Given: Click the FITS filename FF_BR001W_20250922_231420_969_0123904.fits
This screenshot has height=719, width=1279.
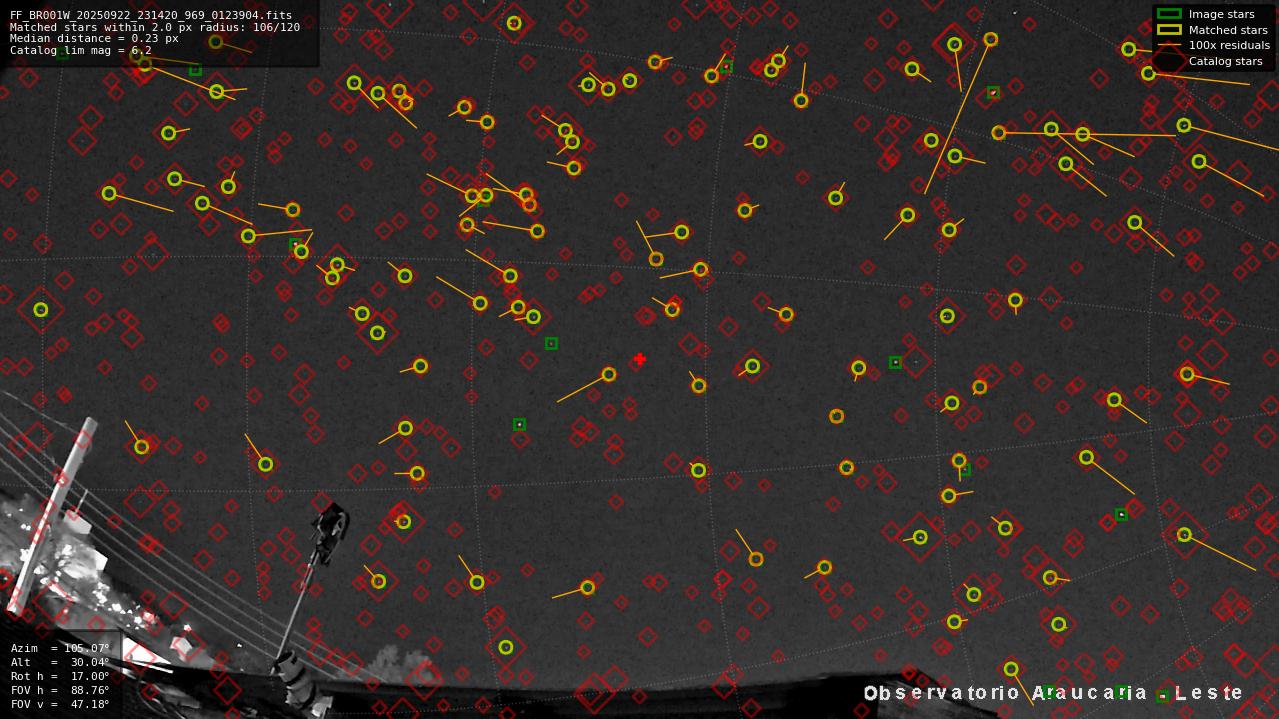Looking at the screenshot, I should (151, 16).
